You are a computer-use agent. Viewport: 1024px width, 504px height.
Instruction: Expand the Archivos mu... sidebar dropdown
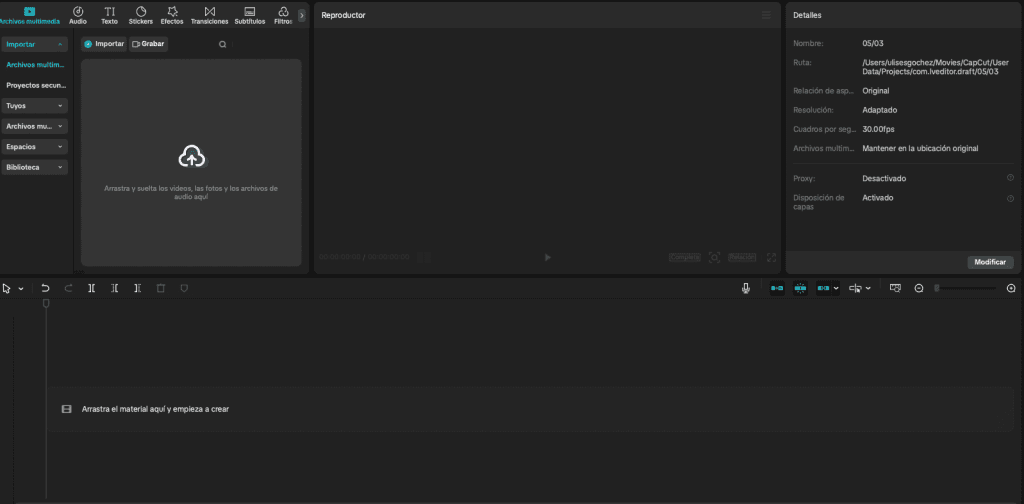[x=34, y=126]
